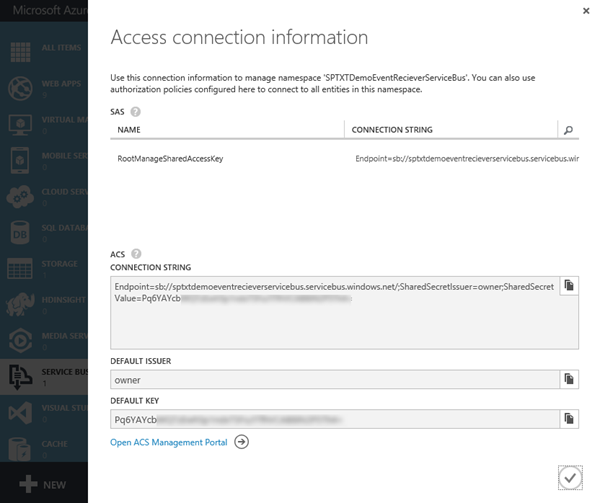The height and width of the screenshot is (503, 600).
Task: Close the Access connection information dialog
Action: click(x=585, y=11)
